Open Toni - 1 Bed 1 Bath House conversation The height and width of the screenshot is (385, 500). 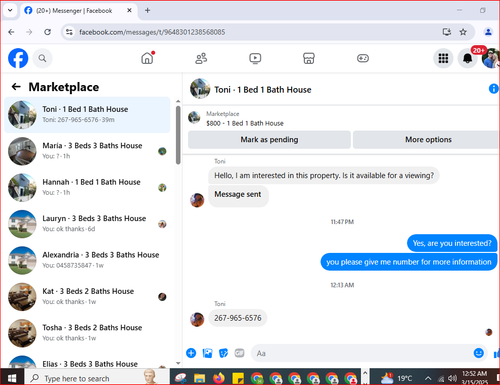[x=87, y=115]
